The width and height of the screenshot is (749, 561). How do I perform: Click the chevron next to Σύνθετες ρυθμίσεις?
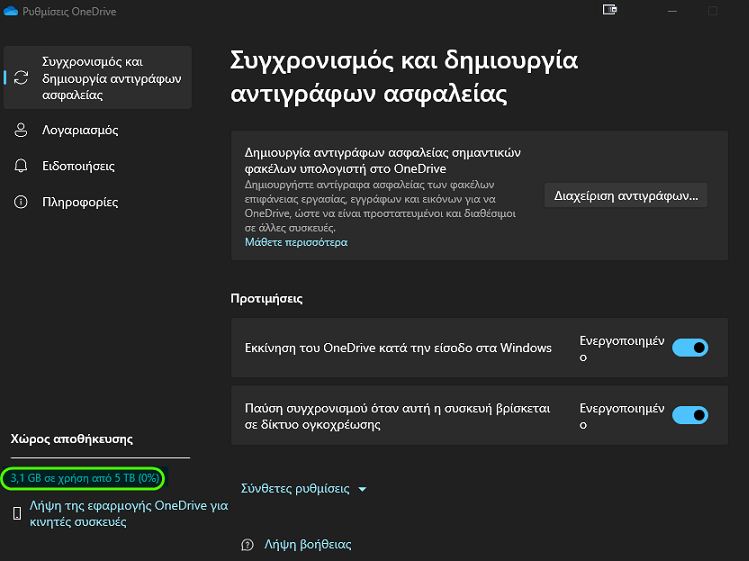(362, 489)
